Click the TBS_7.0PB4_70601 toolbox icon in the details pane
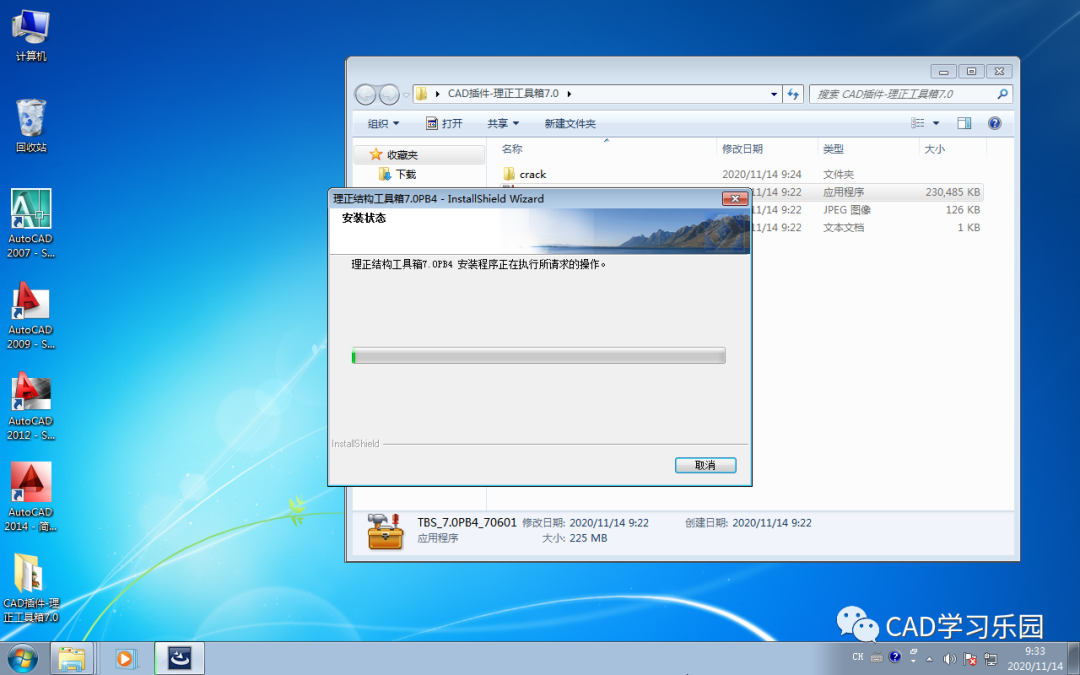This screenshot has height=675, width=1080. click(x=385, y=531)
